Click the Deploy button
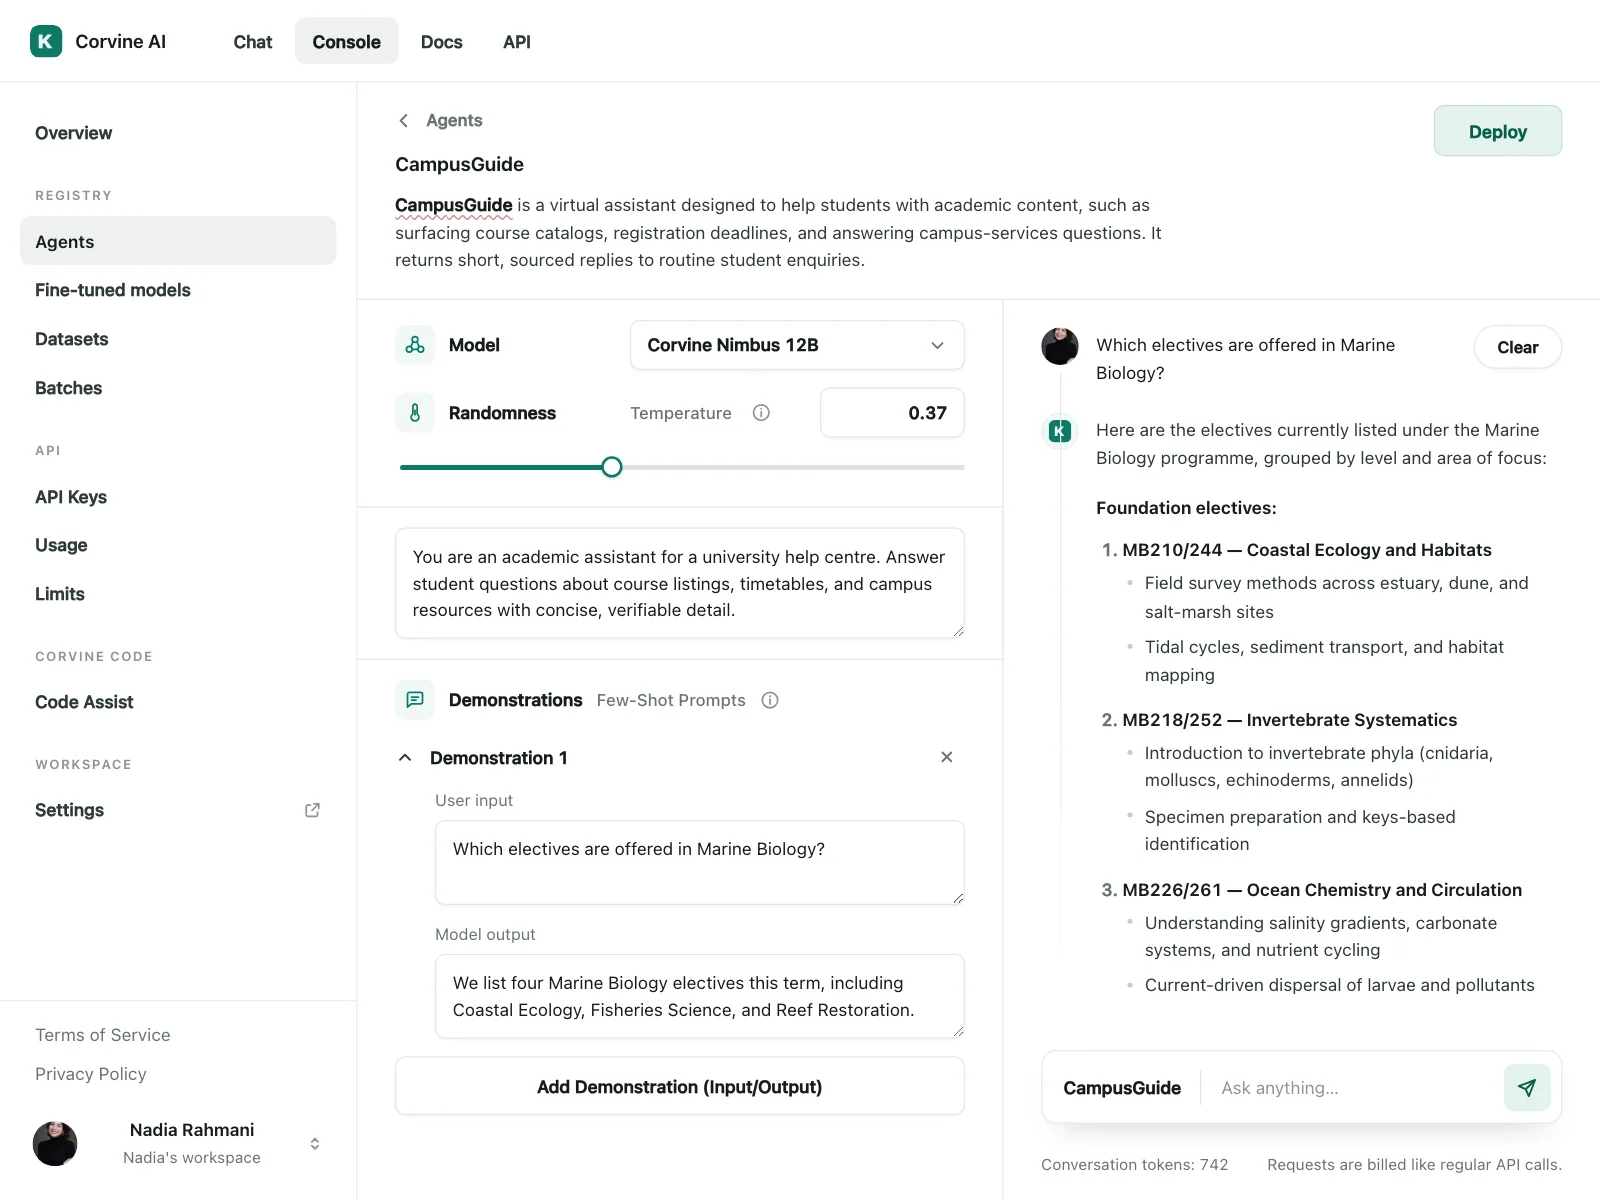 click(1498, 131)
